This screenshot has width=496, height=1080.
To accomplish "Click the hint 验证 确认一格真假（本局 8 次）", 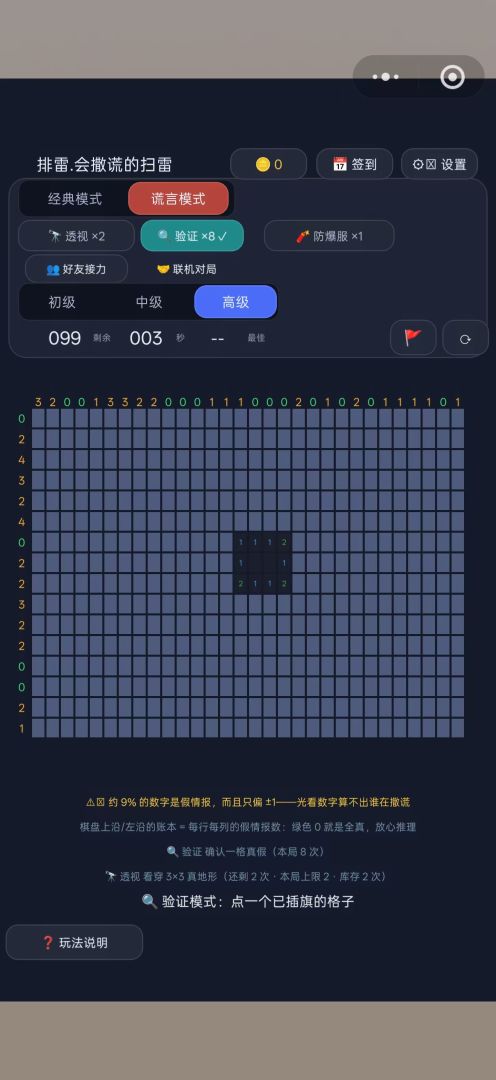I will [x=248, y=851].
